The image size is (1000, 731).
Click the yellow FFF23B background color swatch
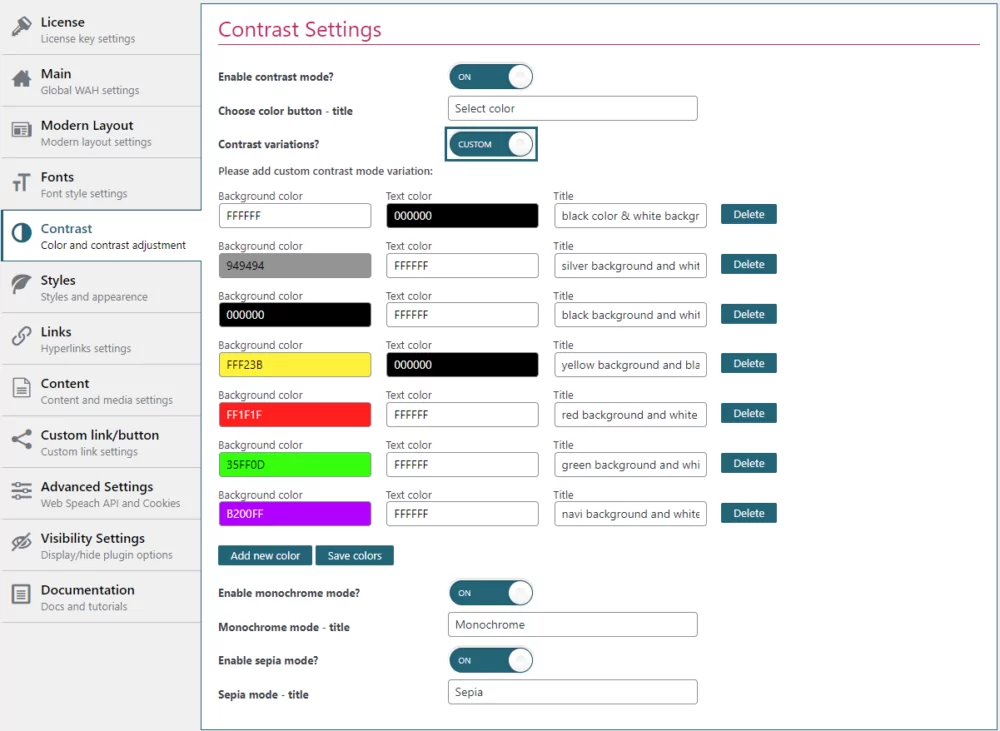click(x=294, y=364)
